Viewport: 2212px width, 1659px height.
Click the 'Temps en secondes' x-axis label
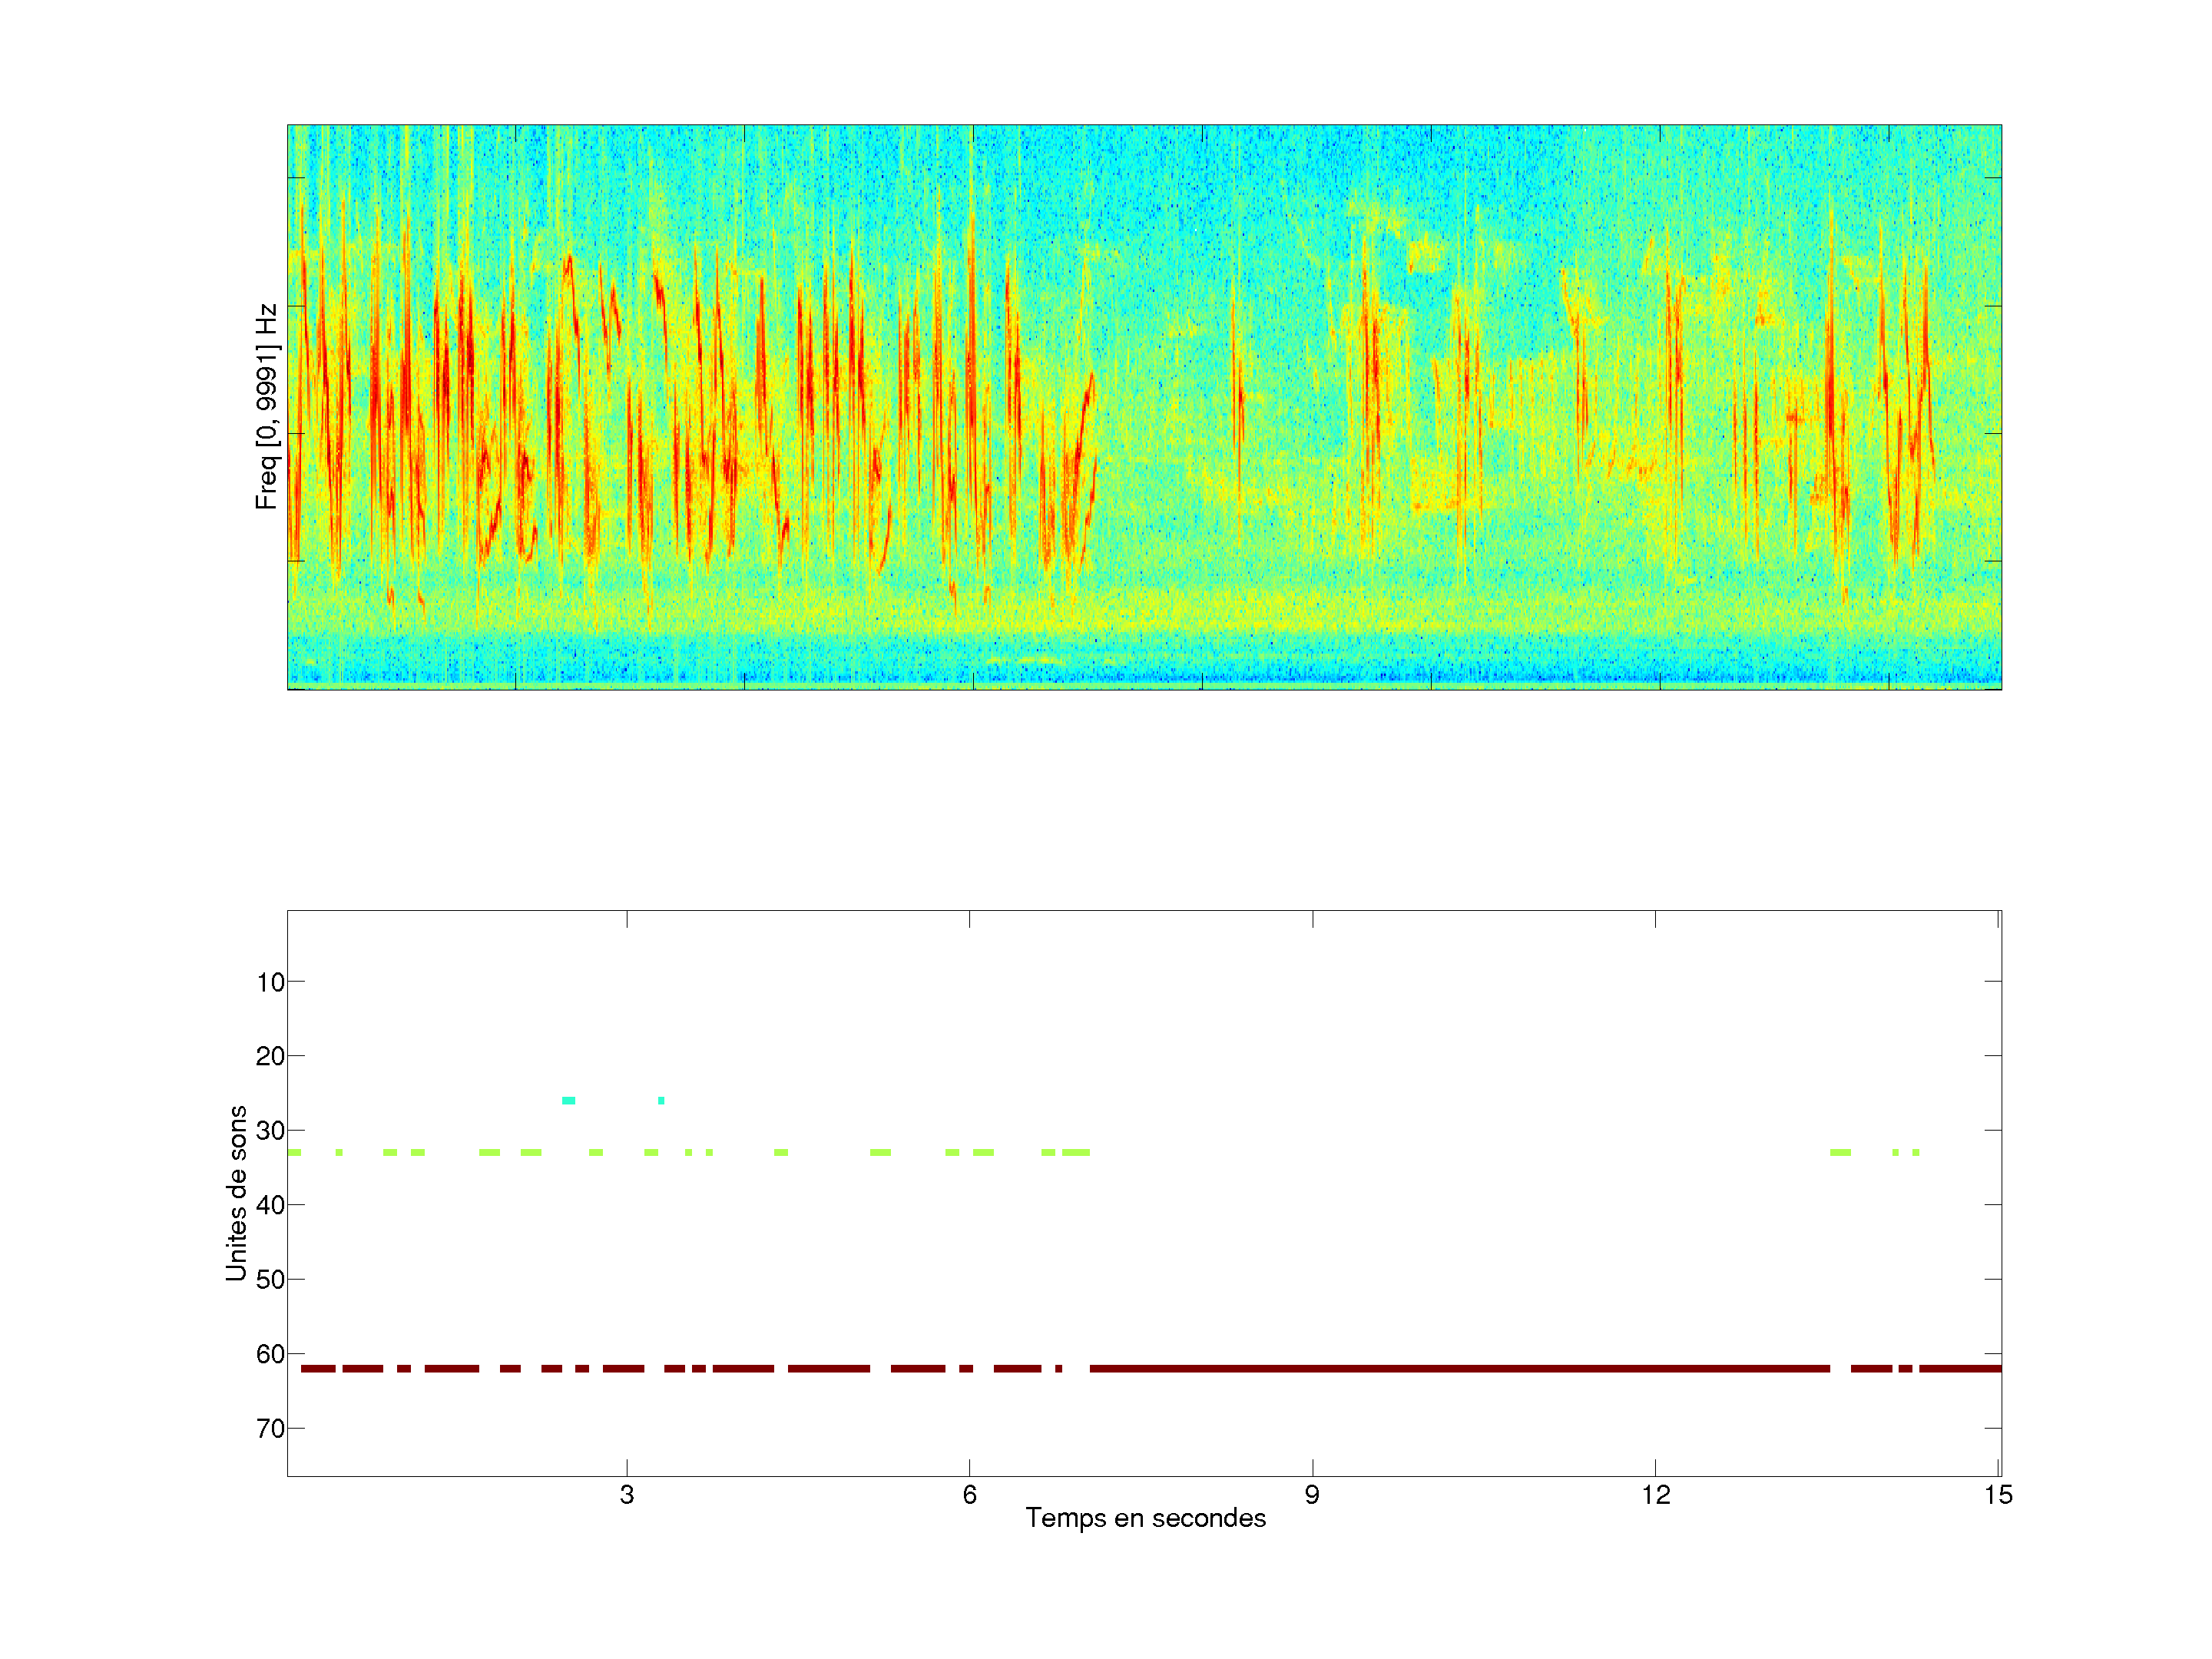[x=1145, y=1518]
